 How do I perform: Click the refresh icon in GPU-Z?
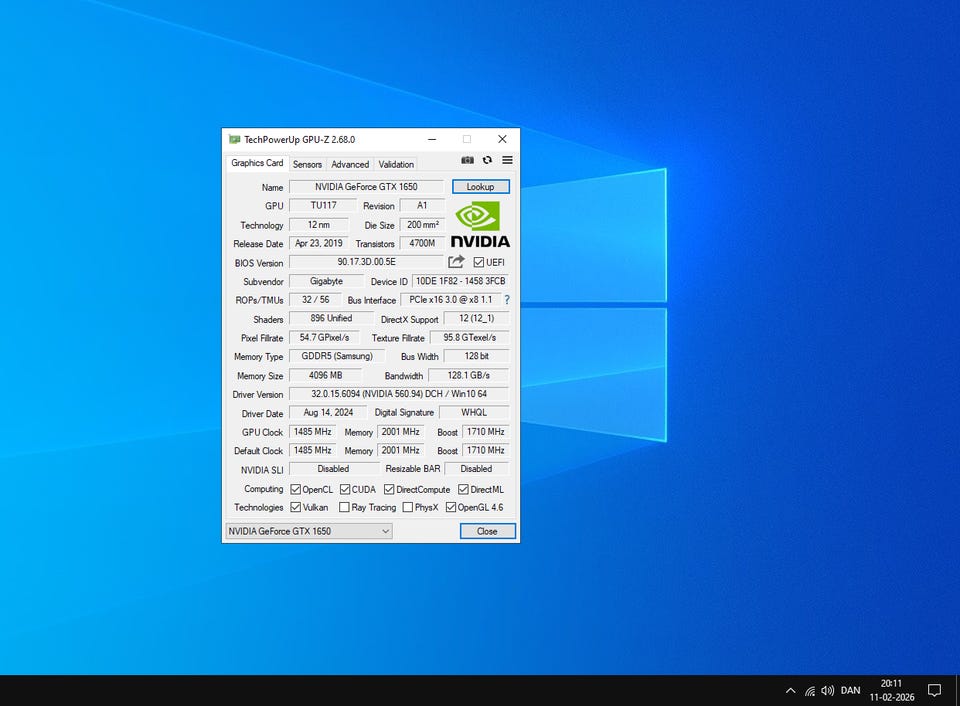487,160
